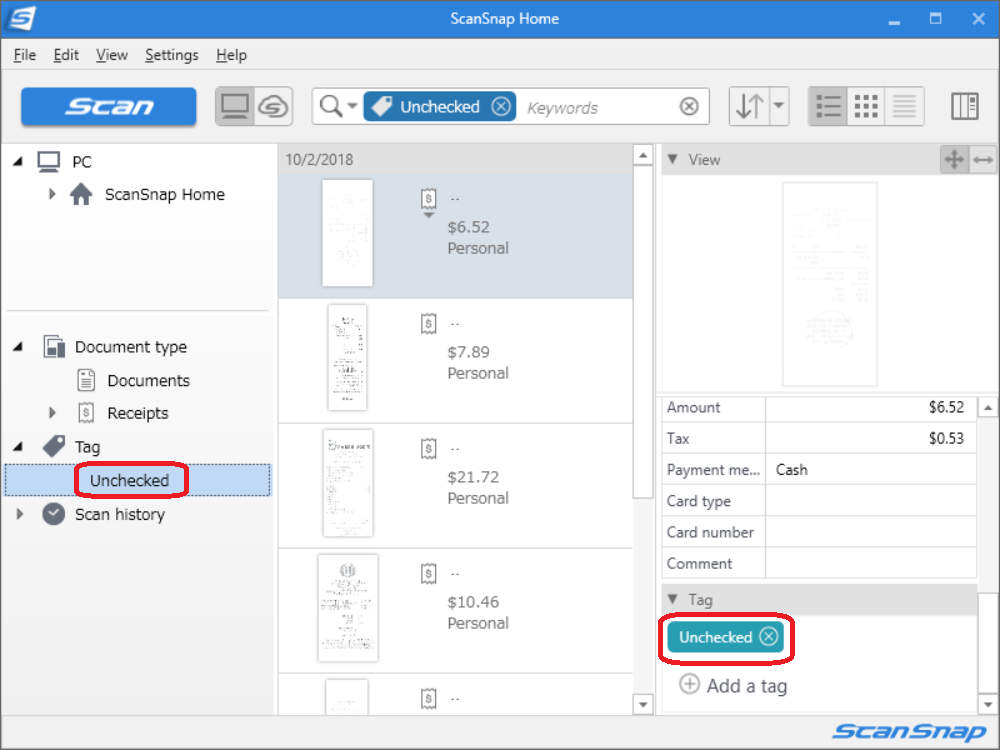The width and height of the screenshot is (1000, 750).
Task: Collapse the Document type group
Action: click(18, 346)
